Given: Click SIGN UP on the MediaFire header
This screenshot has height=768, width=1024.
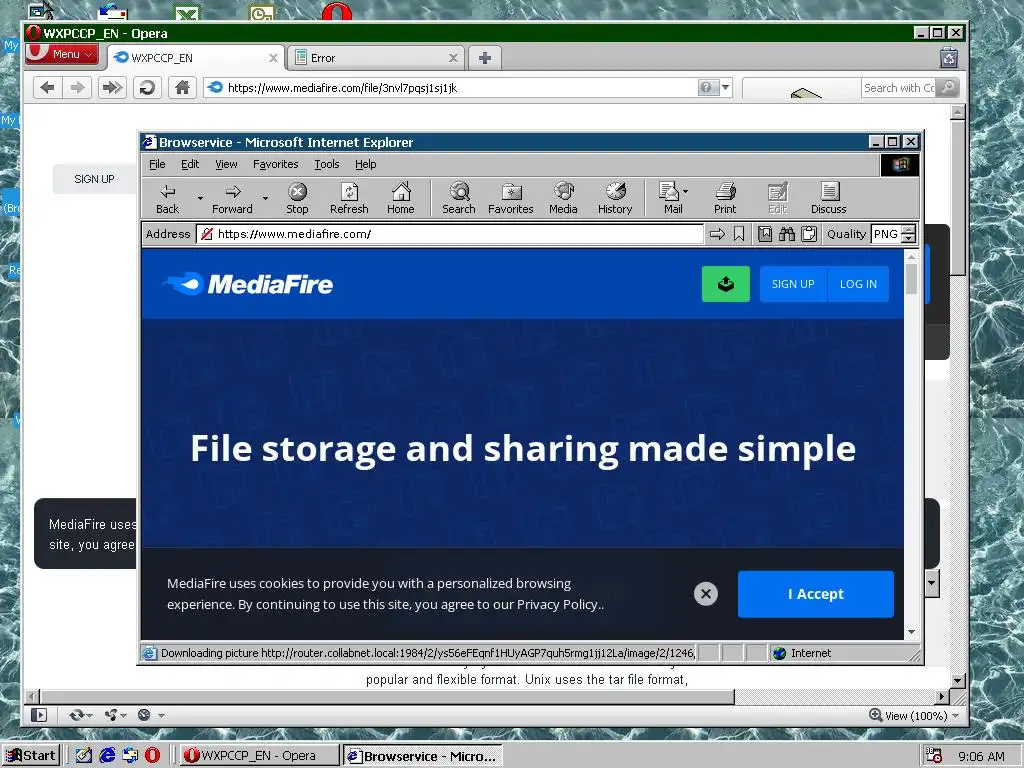Looking at the screenshot, I should [793, 284].
